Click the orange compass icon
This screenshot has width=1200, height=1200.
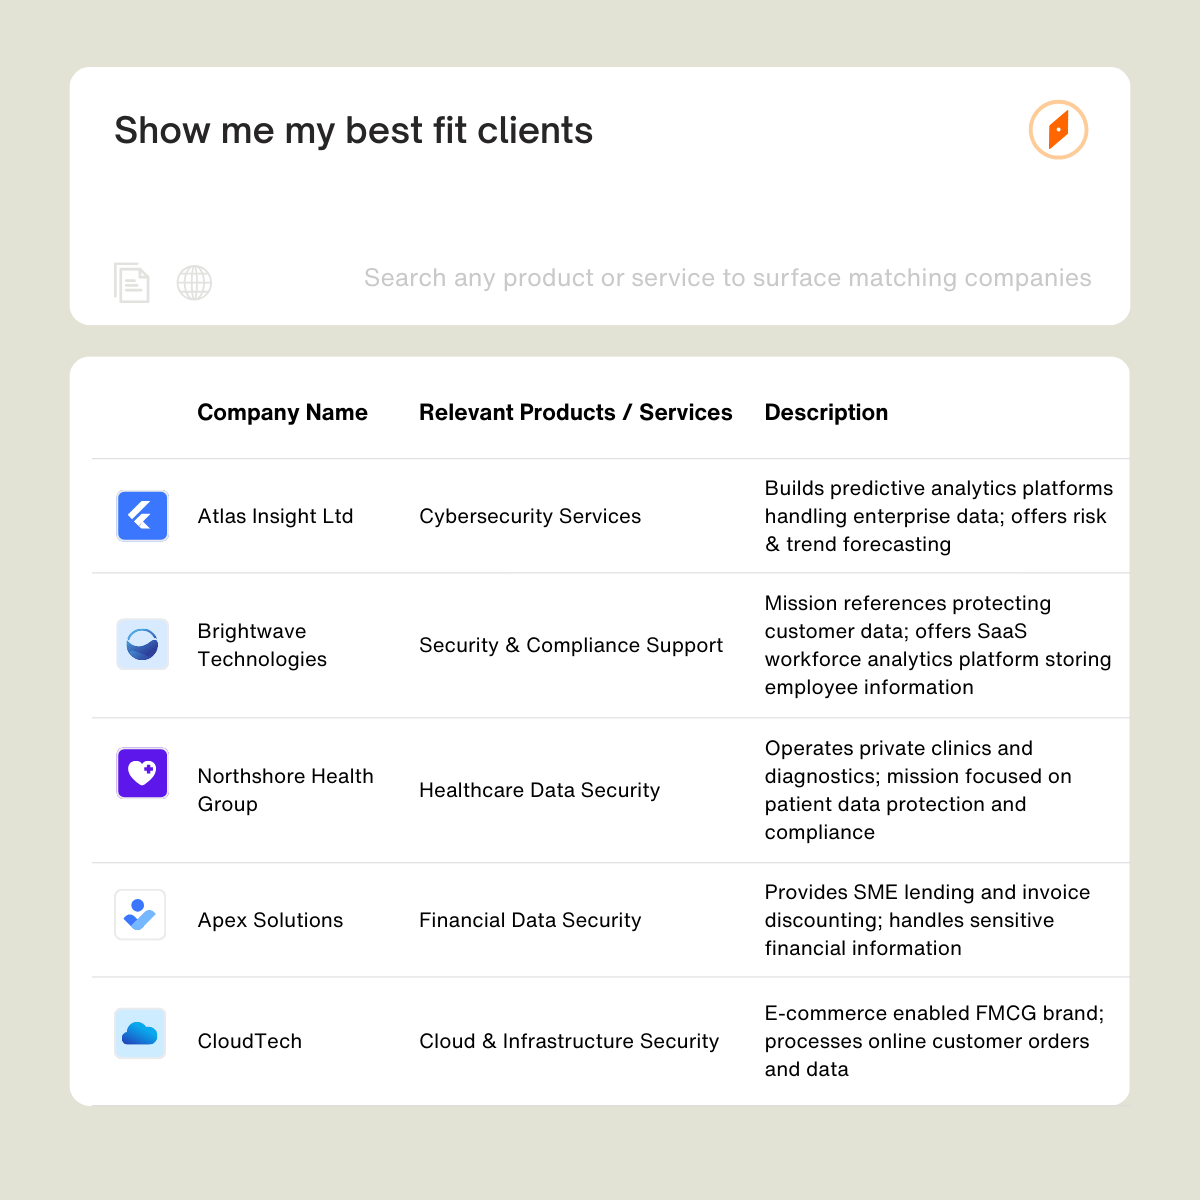[1058, 130]
